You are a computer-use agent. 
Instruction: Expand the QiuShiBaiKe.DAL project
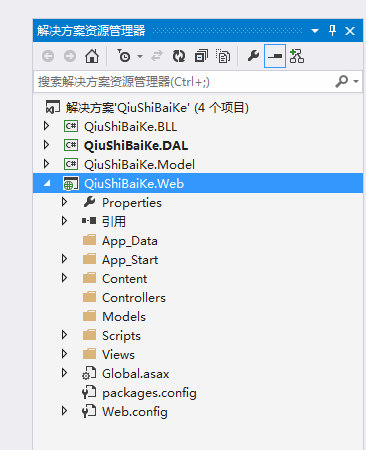(46, 145)
